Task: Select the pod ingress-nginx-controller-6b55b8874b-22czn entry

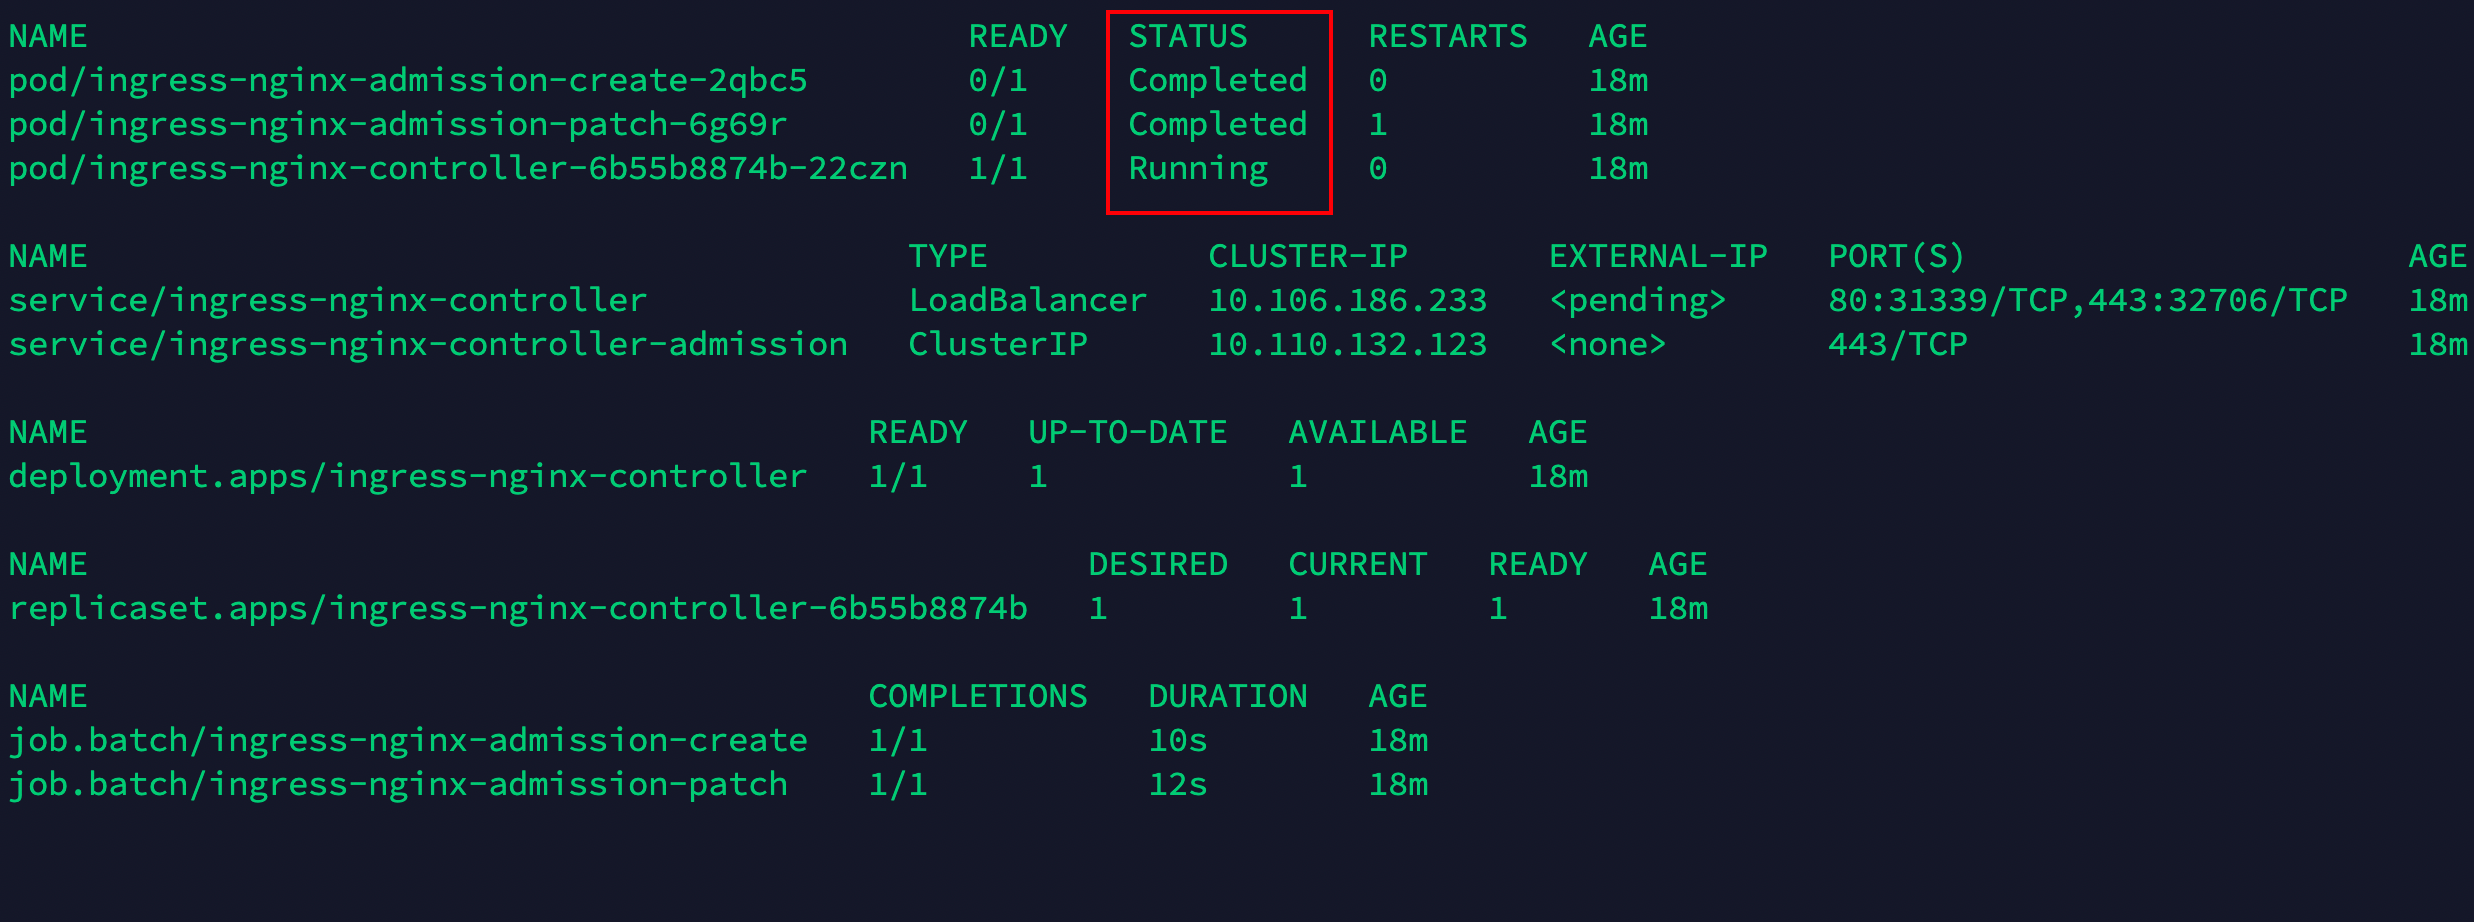Action: 458,168
